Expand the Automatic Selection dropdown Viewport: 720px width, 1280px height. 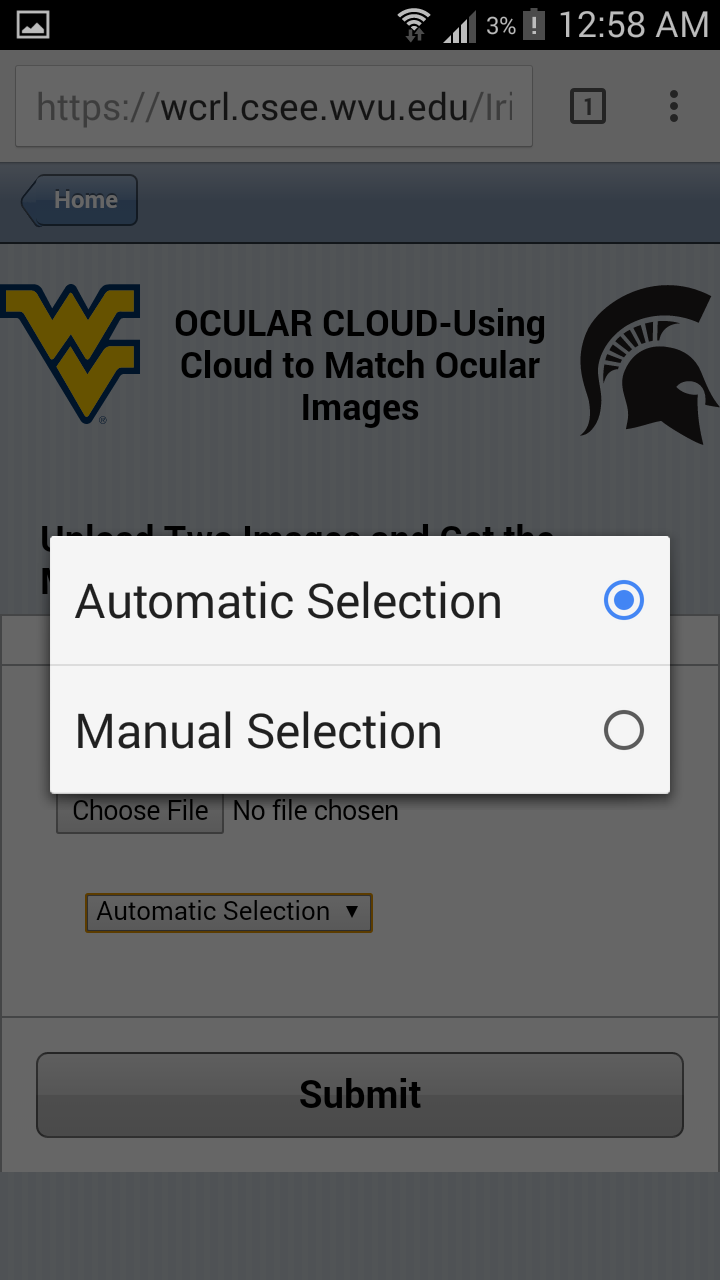tap(228, 912)
